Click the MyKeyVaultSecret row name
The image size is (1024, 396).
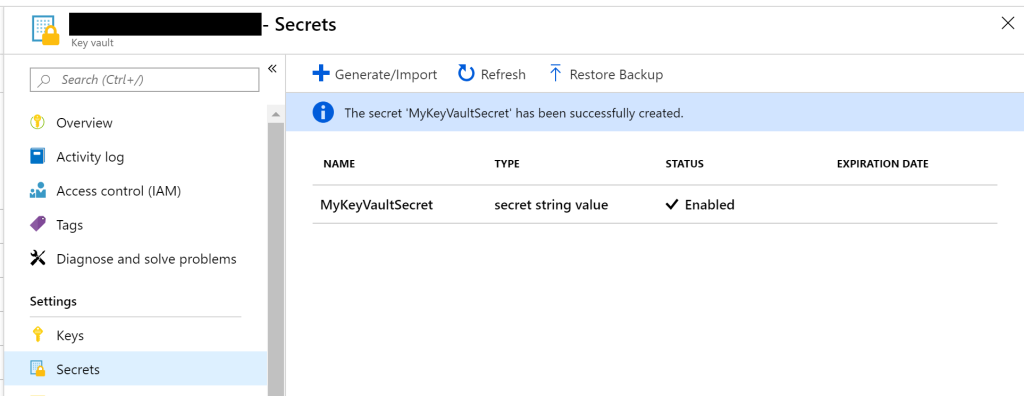point(376,205)
